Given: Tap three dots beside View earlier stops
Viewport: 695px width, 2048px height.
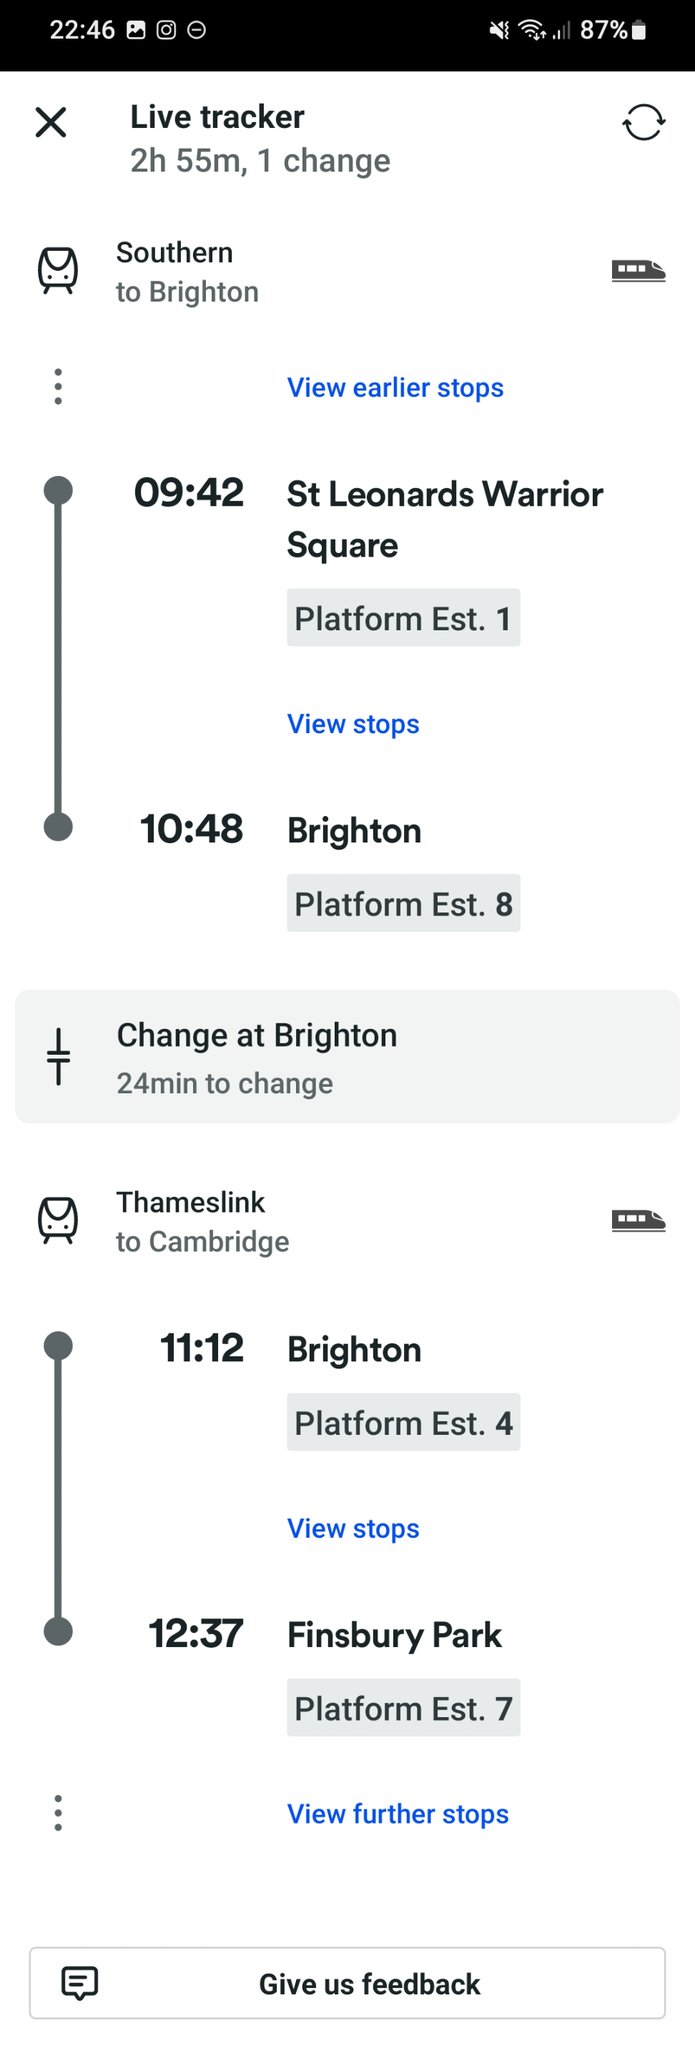Looking at the screenshot, I should click(x=58, y=387).
